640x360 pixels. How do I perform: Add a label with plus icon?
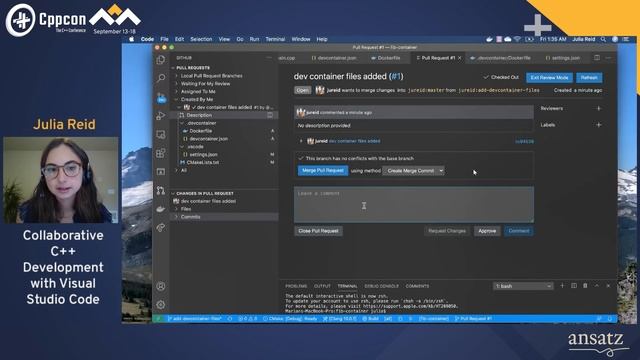tap(598, 124)
